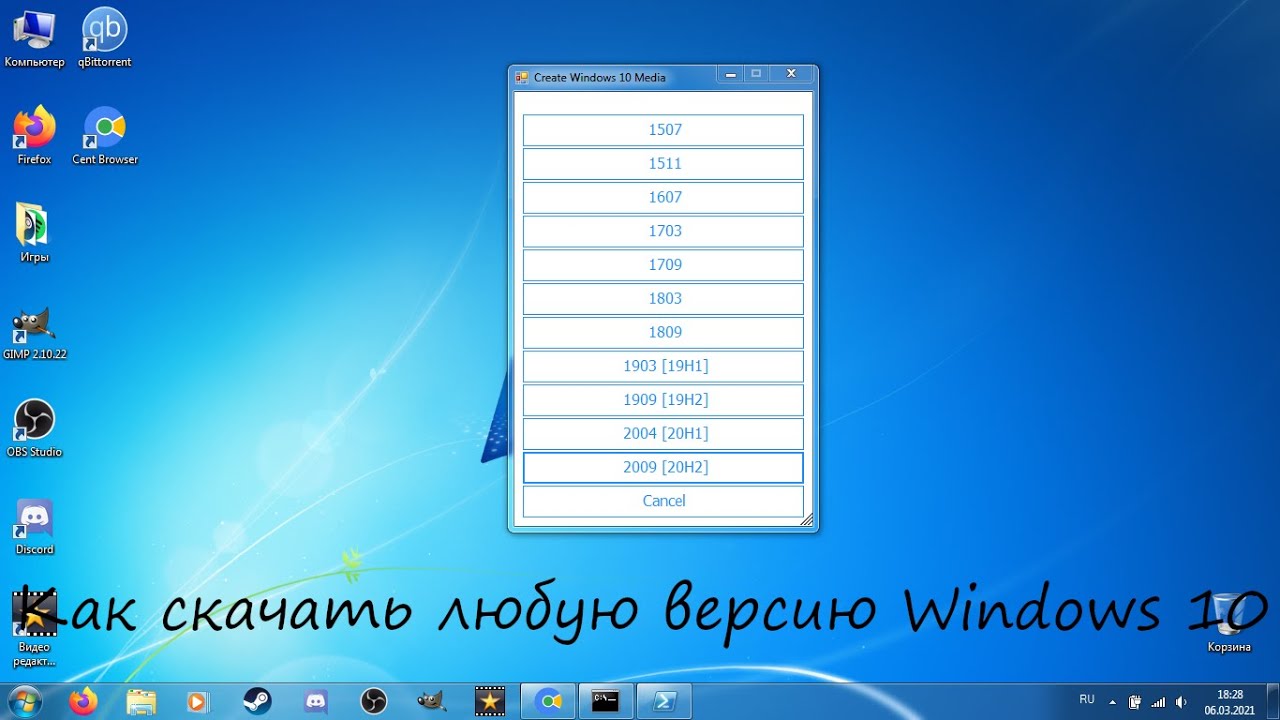Open OBS Studio from the taskbar
Screen dimensions: 1280x720
[x=373, y=702]
